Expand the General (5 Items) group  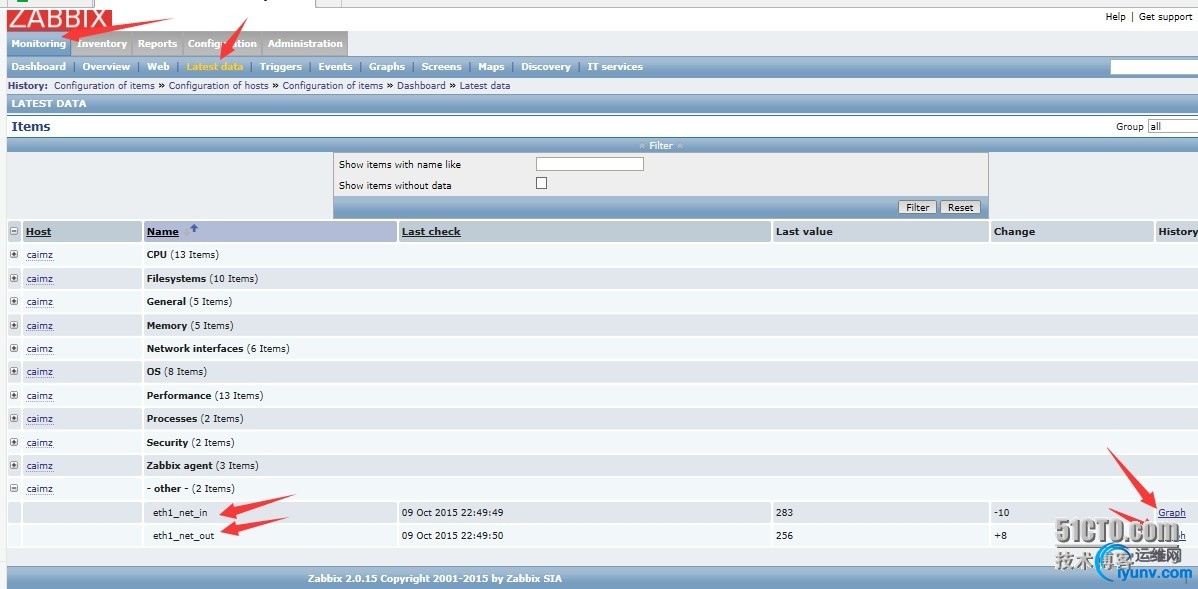14,301
